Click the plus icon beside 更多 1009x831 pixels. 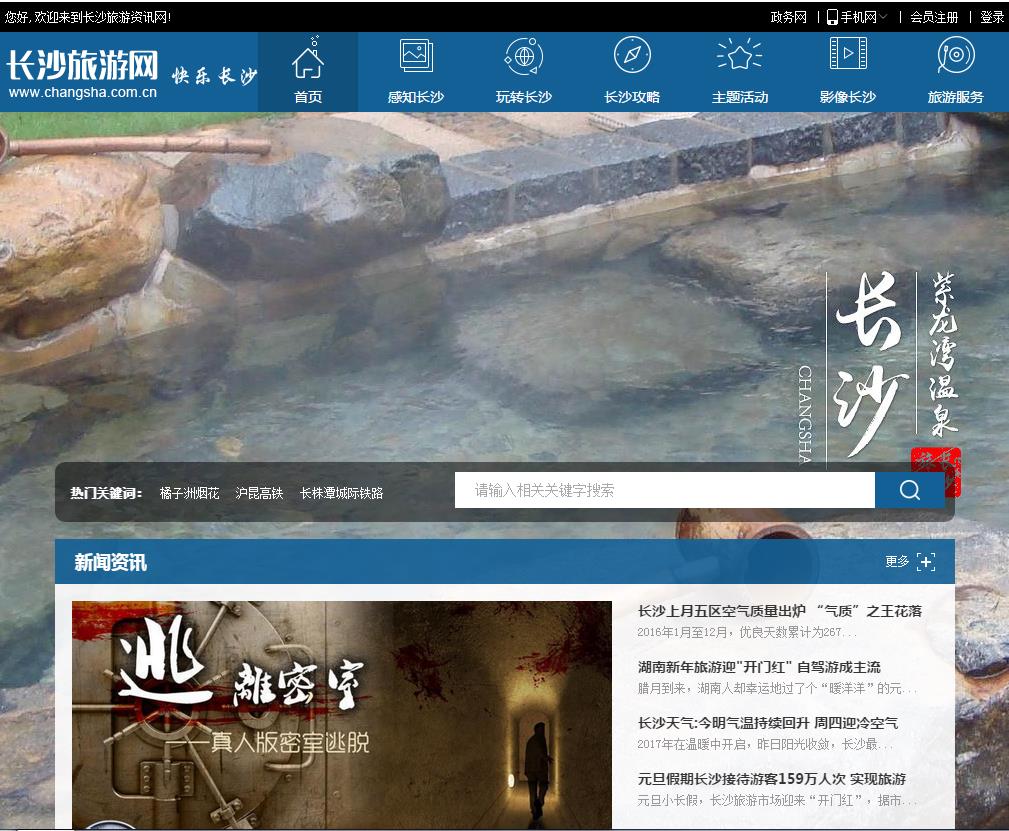point(926,562)
